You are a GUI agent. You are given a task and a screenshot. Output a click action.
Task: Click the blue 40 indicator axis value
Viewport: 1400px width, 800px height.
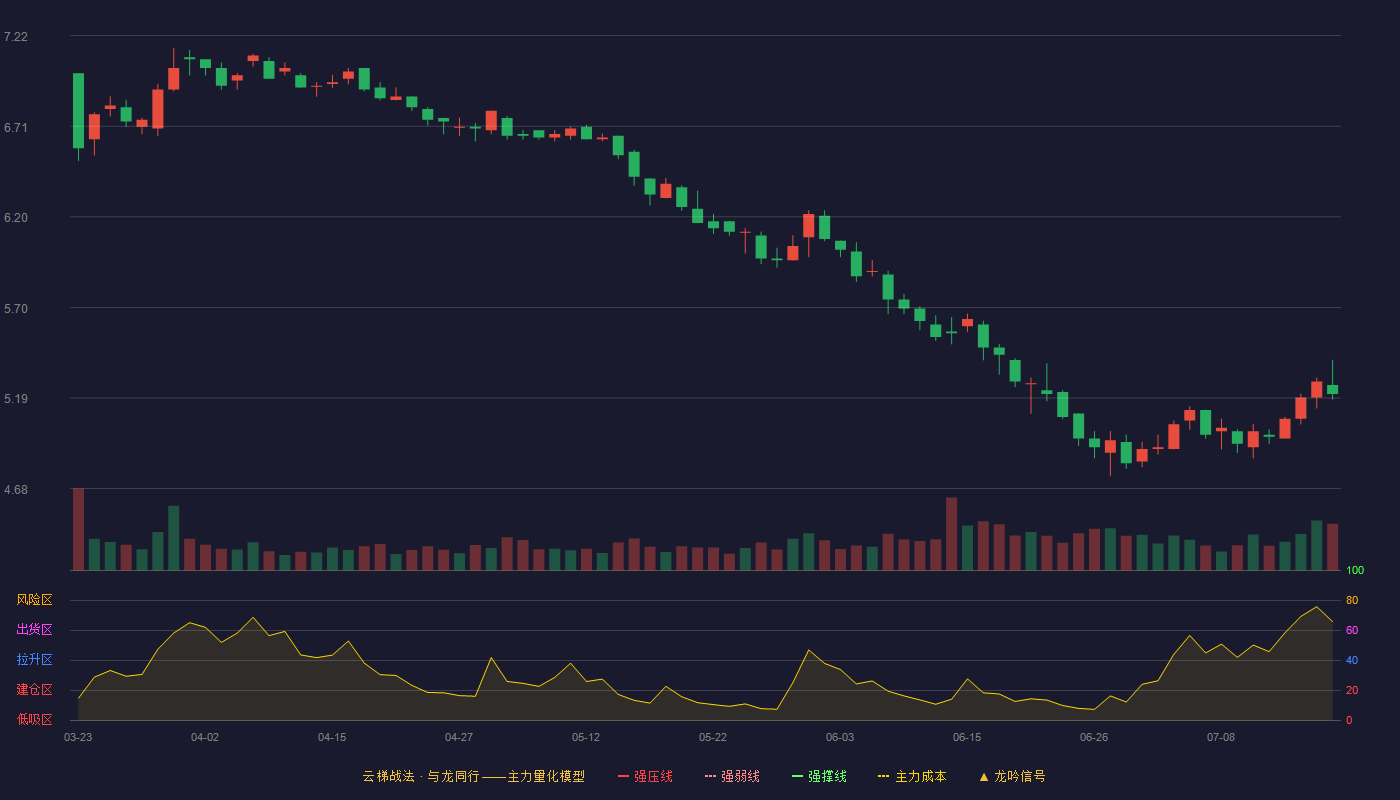click(1352, 660)
